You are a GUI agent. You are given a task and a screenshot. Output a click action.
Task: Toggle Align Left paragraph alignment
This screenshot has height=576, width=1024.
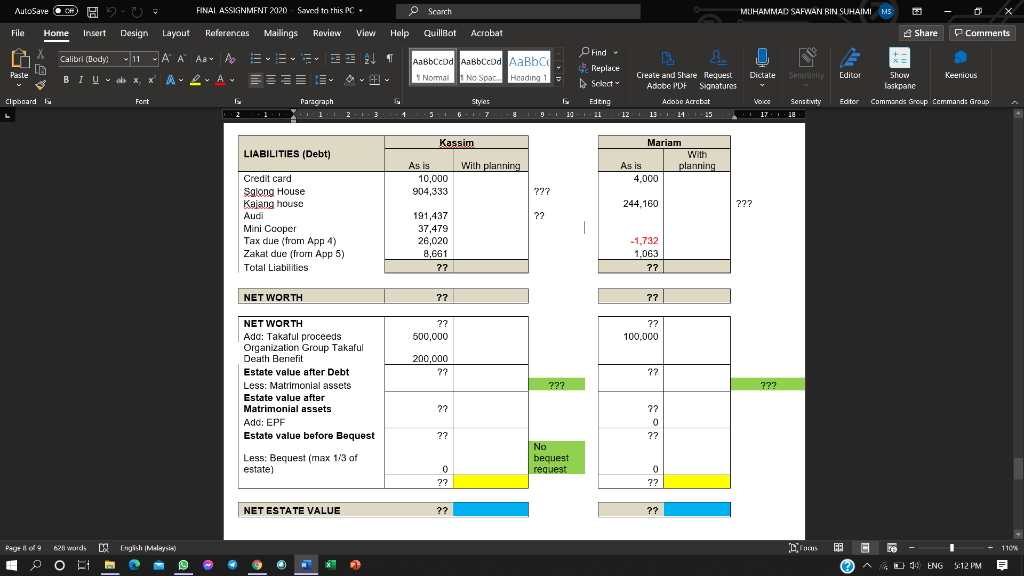[x=255, y=80]
